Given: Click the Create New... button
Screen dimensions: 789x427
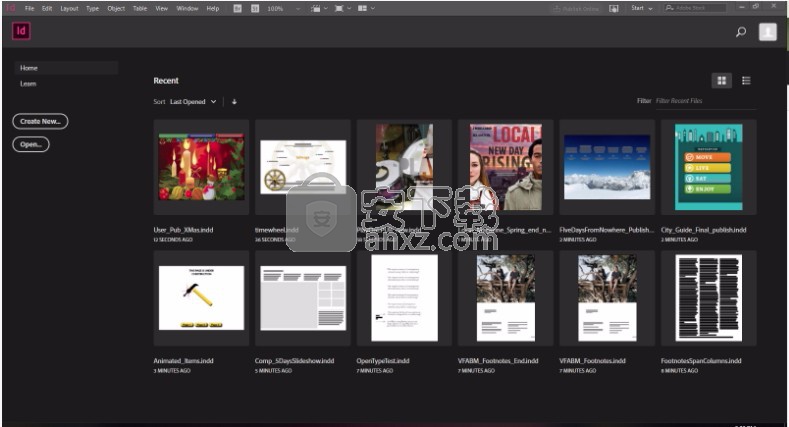Looking at the screenshot, I should 40,121.
